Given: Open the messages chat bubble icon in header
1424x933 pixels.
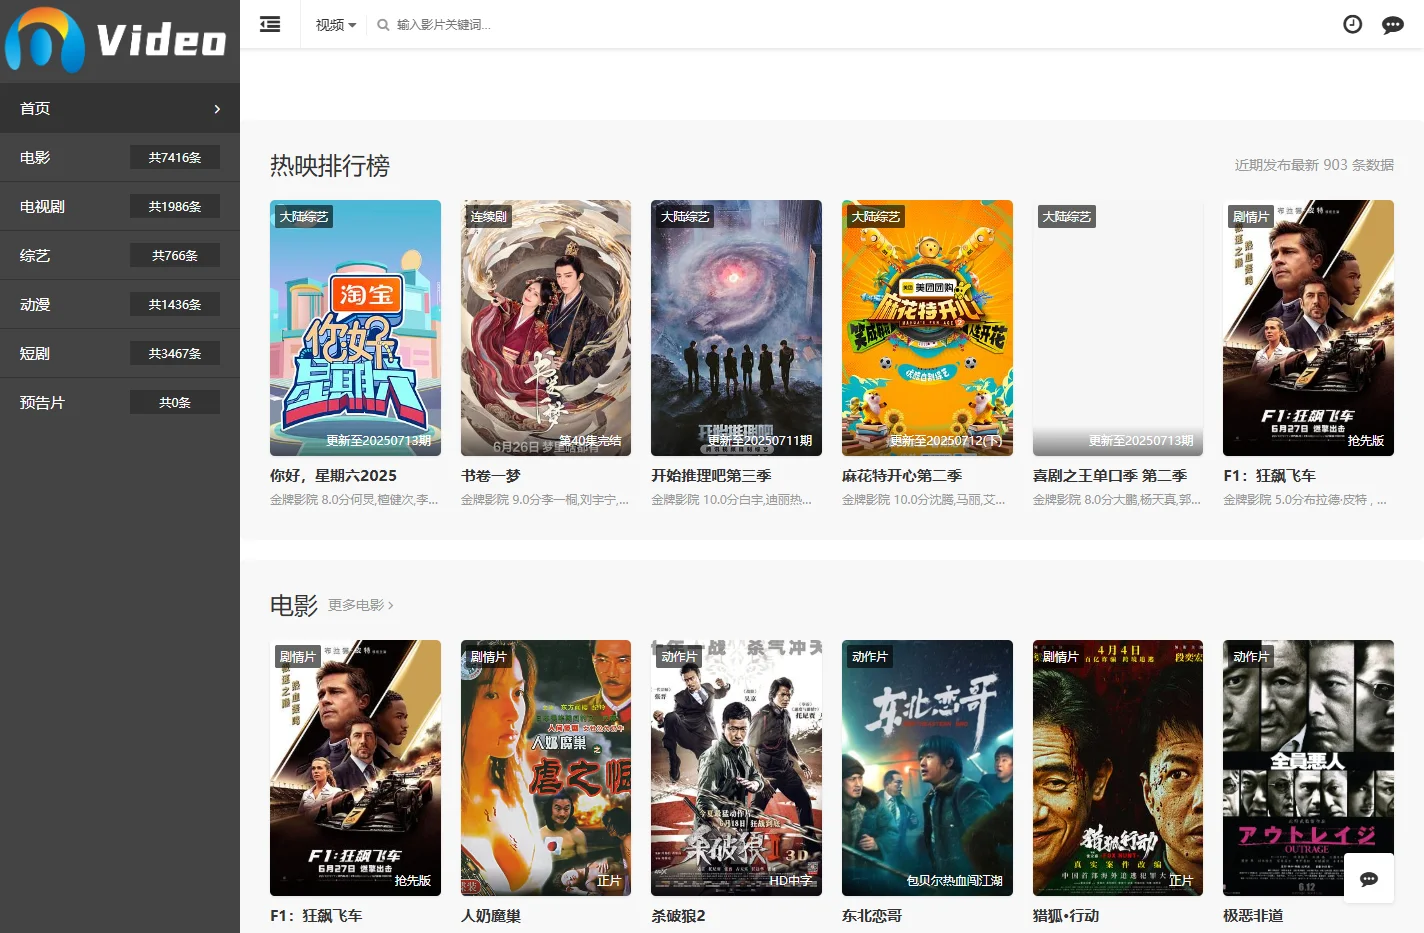Looking at the screenshot, I should click(x=1392, y=25).
